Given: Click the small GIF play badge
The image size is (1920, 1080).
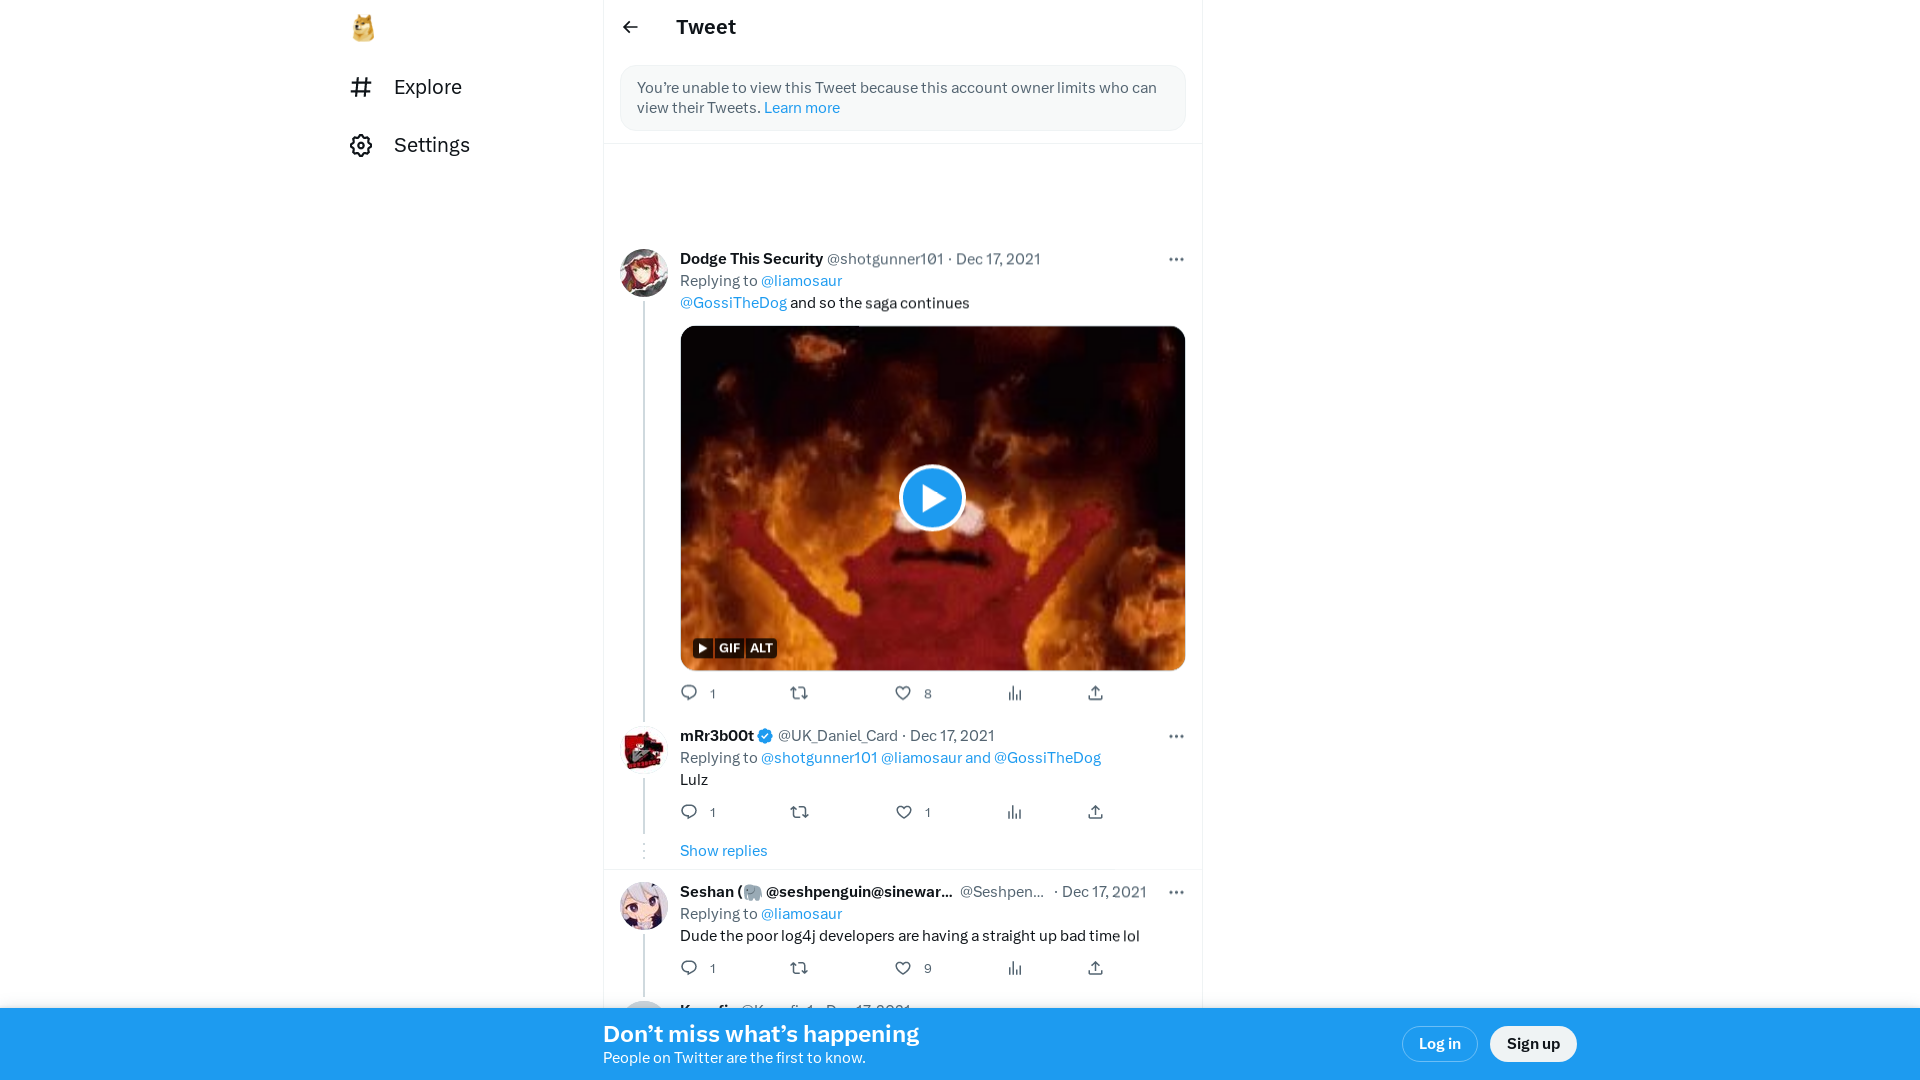Looking at the screenshot, I should 703,648.
